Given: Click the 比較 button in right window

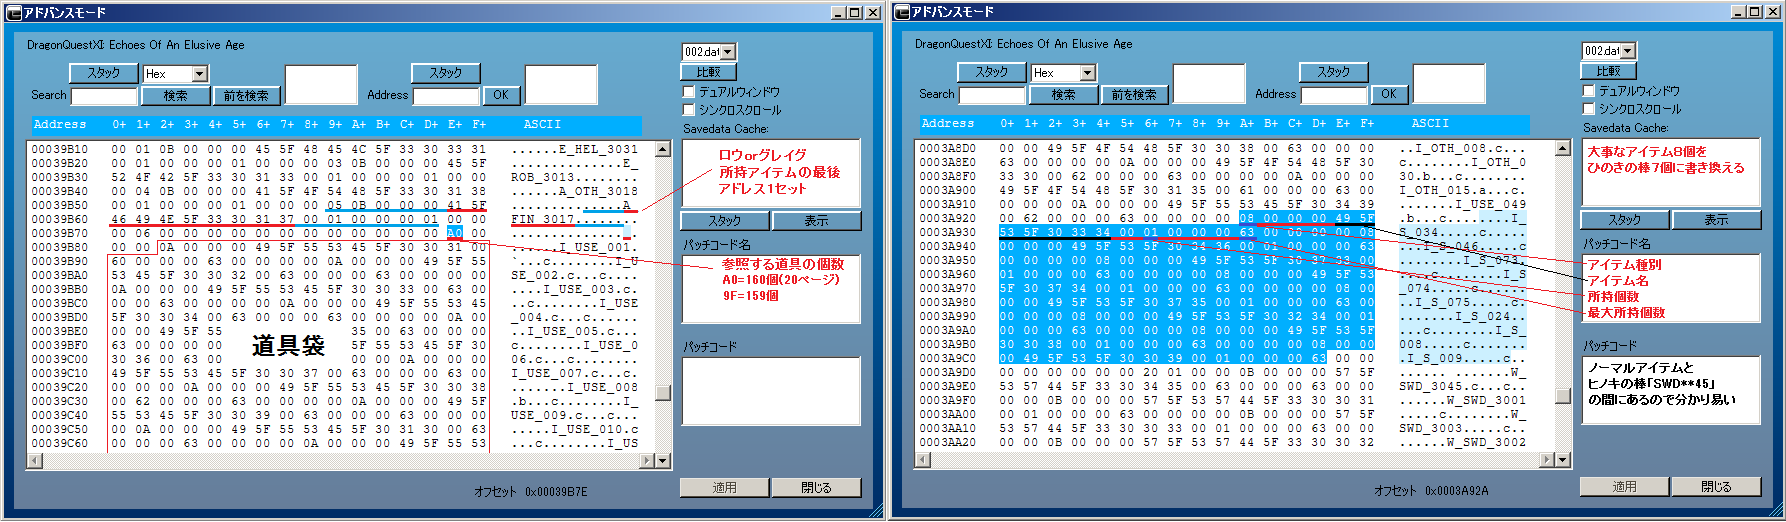Looking at the screenshot, I should pyautogui.click(x=1608, y=71).
